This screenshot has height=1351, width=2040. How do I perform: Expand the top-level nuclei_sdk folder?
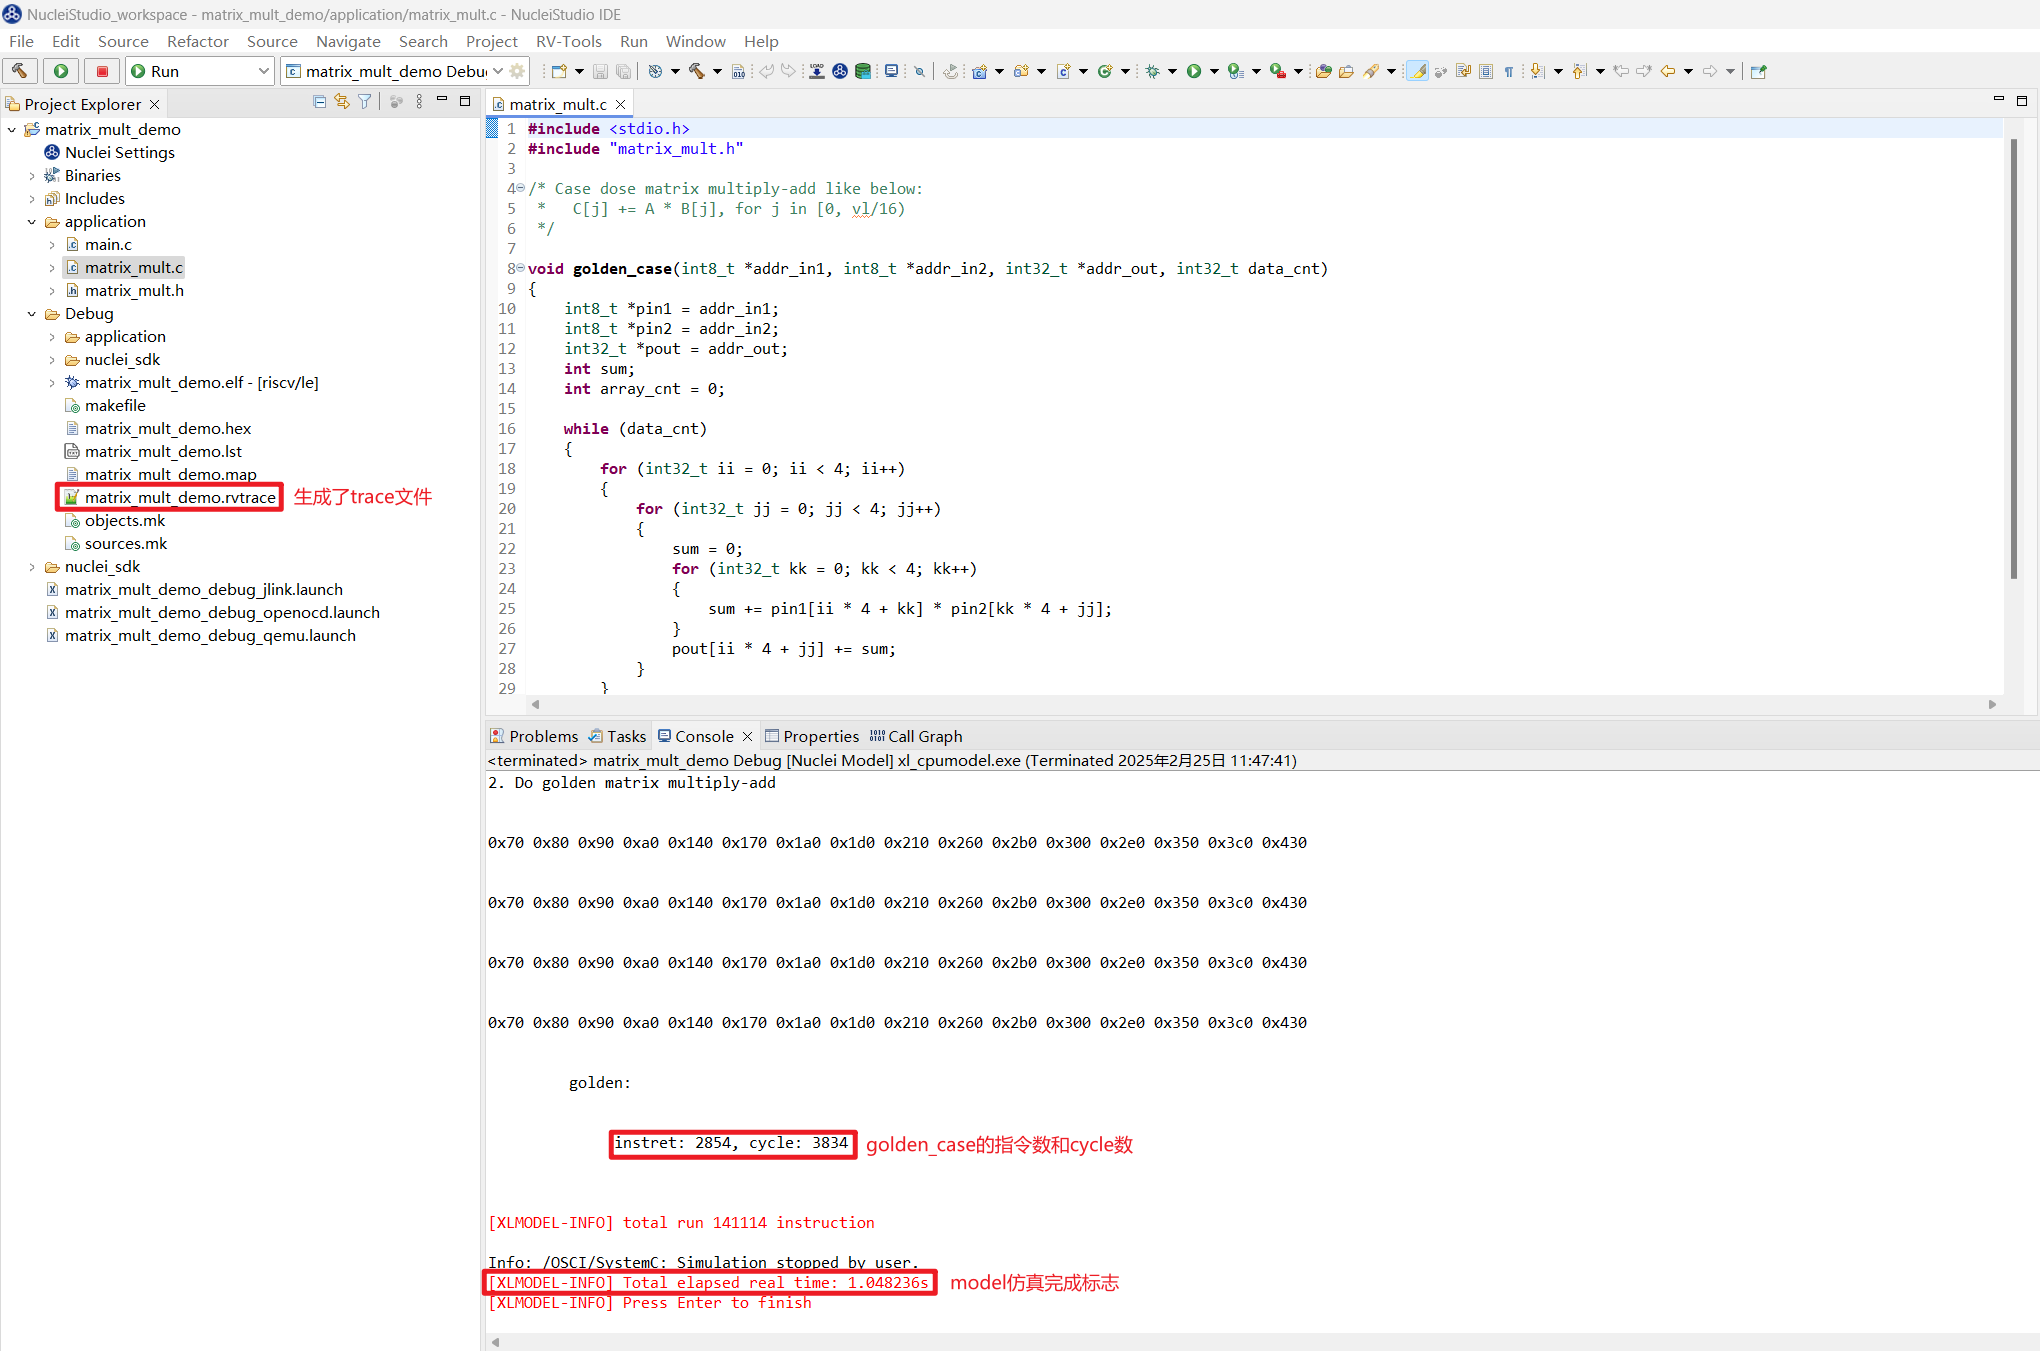[x=32, y=567]
